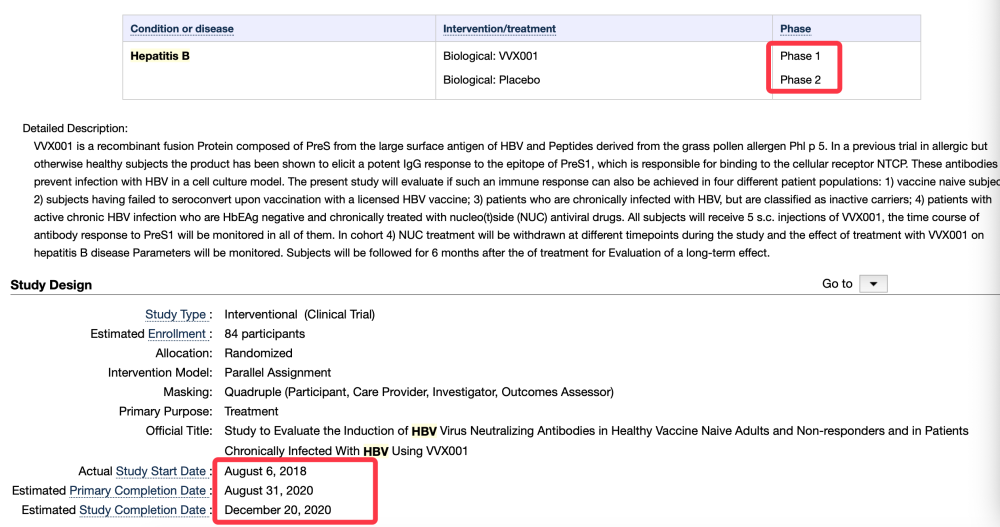Click the Study Type link
Viewport: 1000px width, 527px height.
(x=175, y=315)
